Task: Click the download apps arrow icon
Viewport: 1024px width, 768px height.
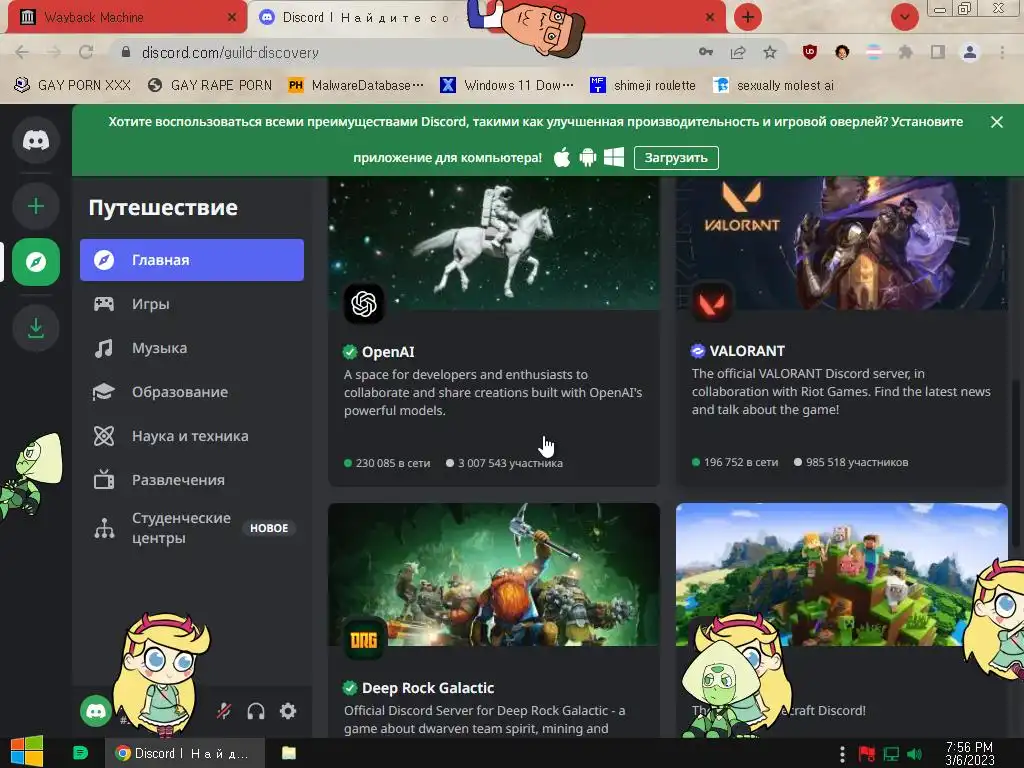Action: [36, 328]
